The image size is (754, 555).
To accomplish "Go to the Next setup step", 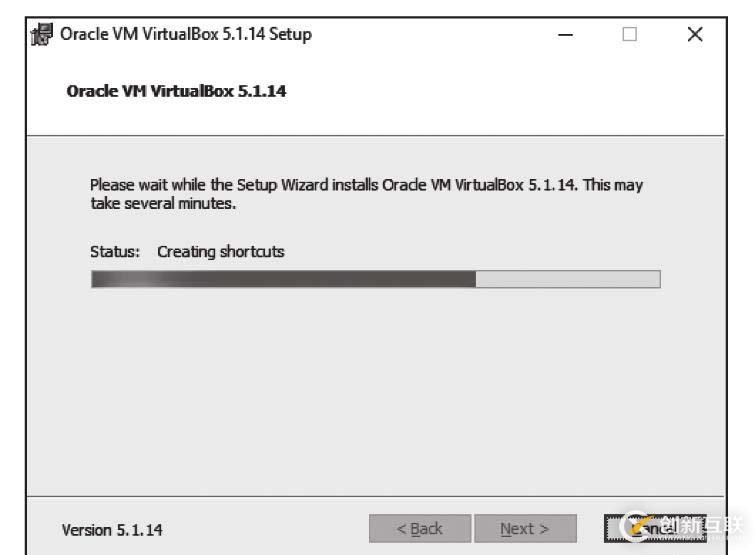I will click(x=525, y=529).
